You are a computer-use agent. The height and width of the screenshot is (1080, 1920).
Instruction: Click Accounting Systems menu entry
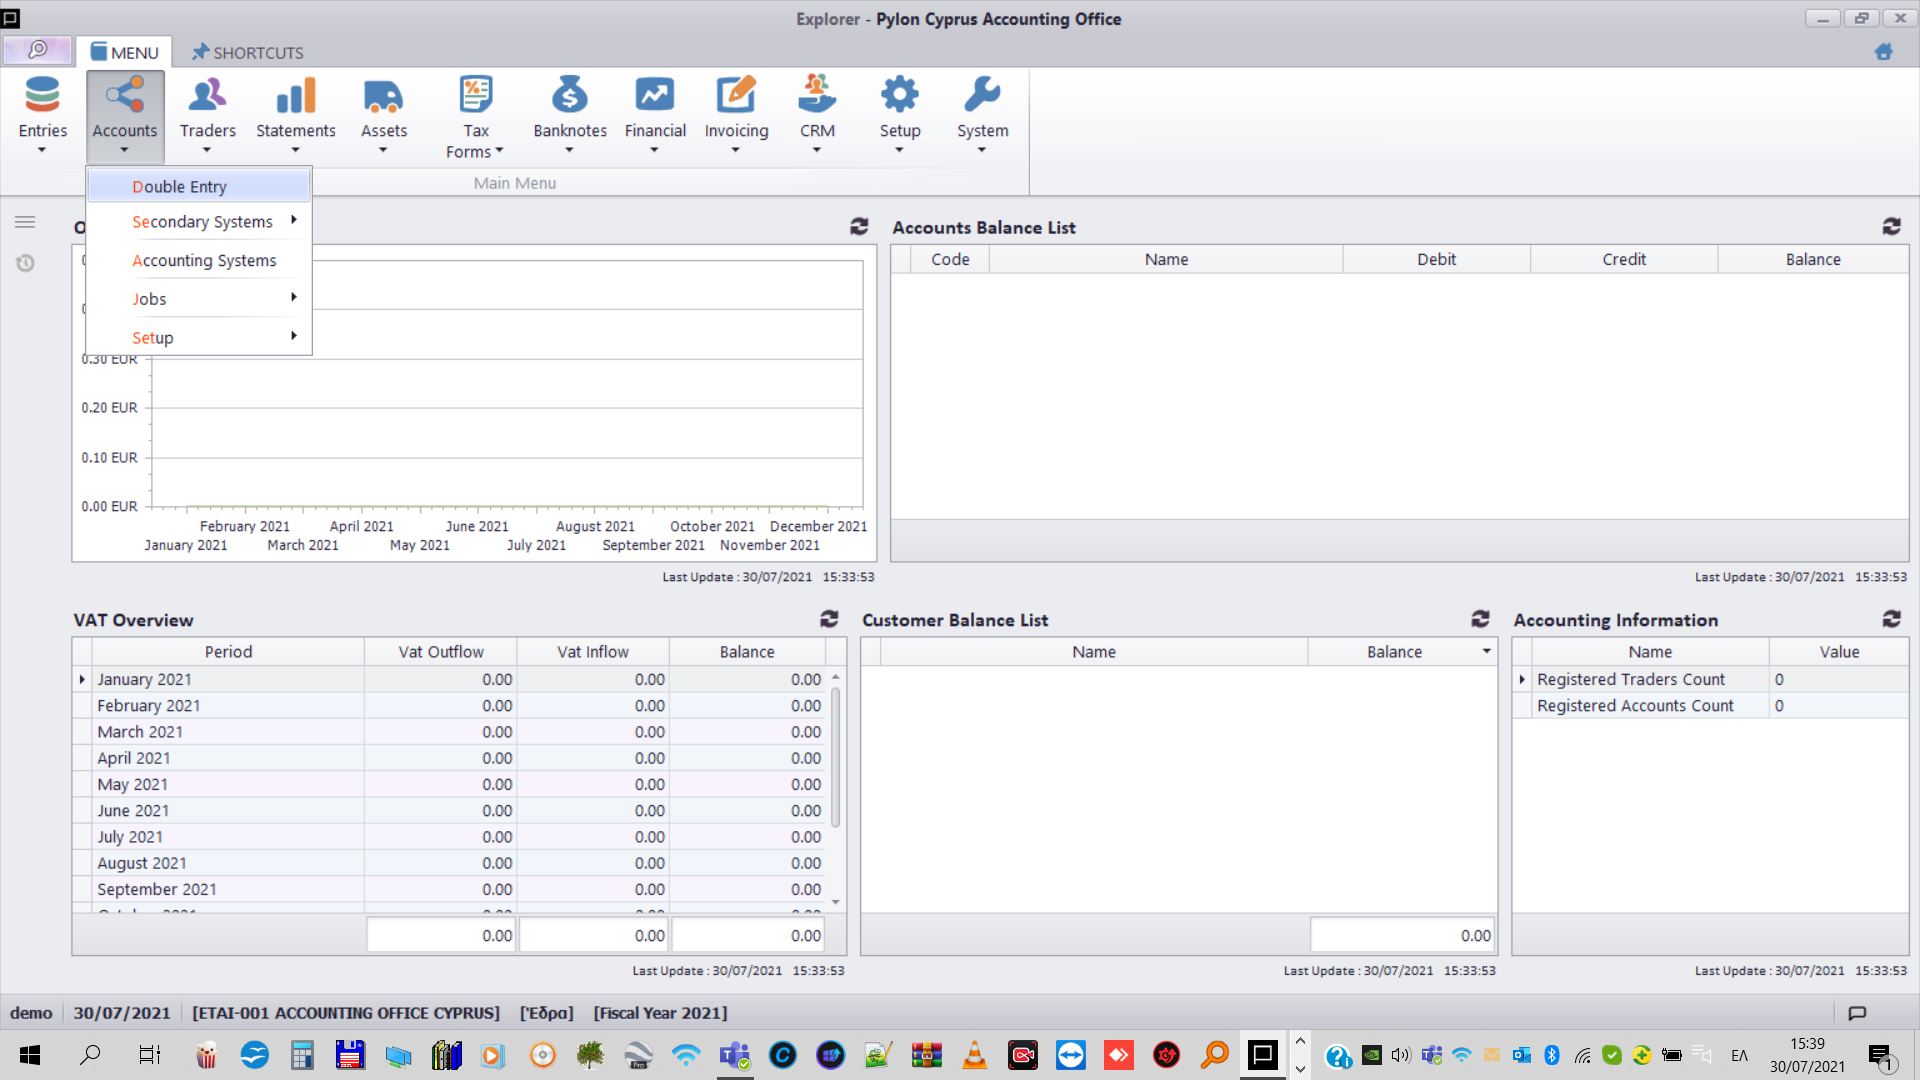click(204, 260)
